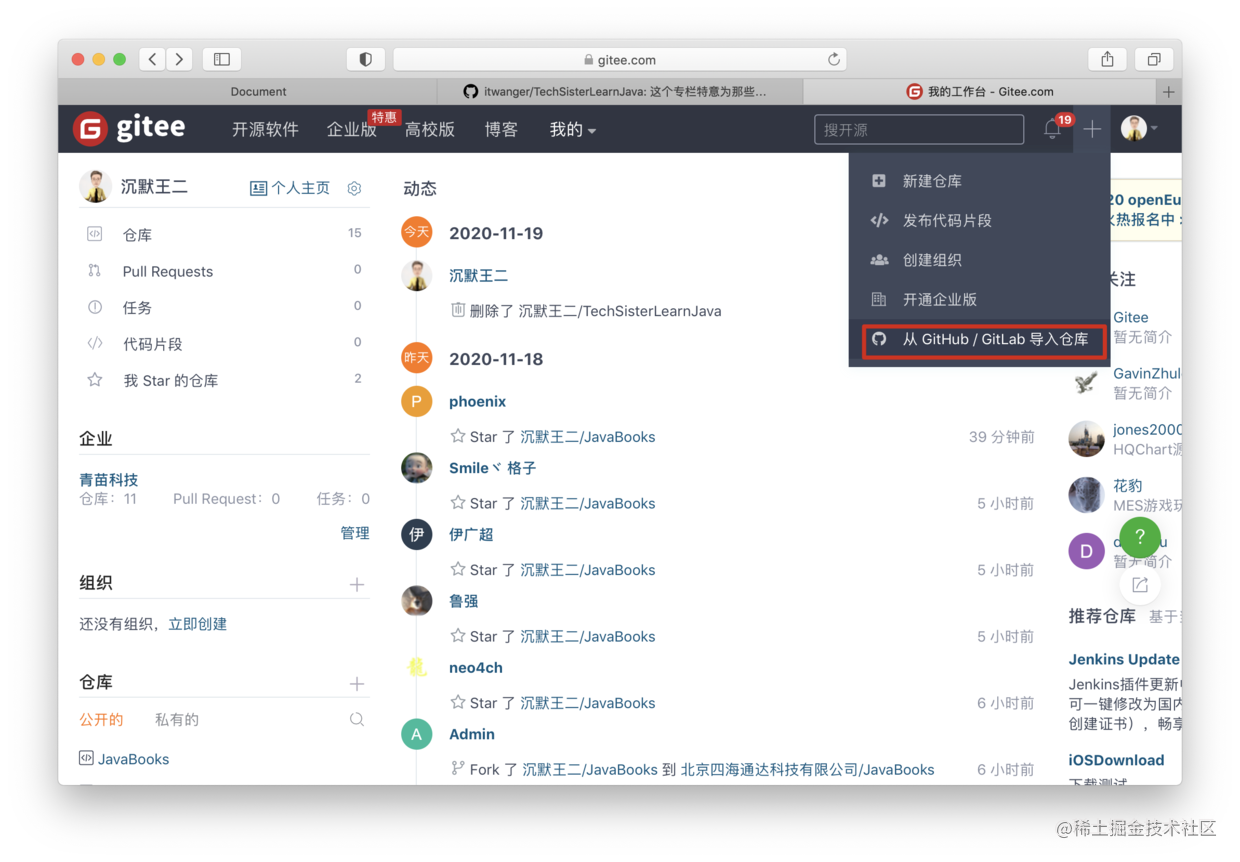
Task: Click the plus icon next to 仓库
Action: [x=357, y=684]
